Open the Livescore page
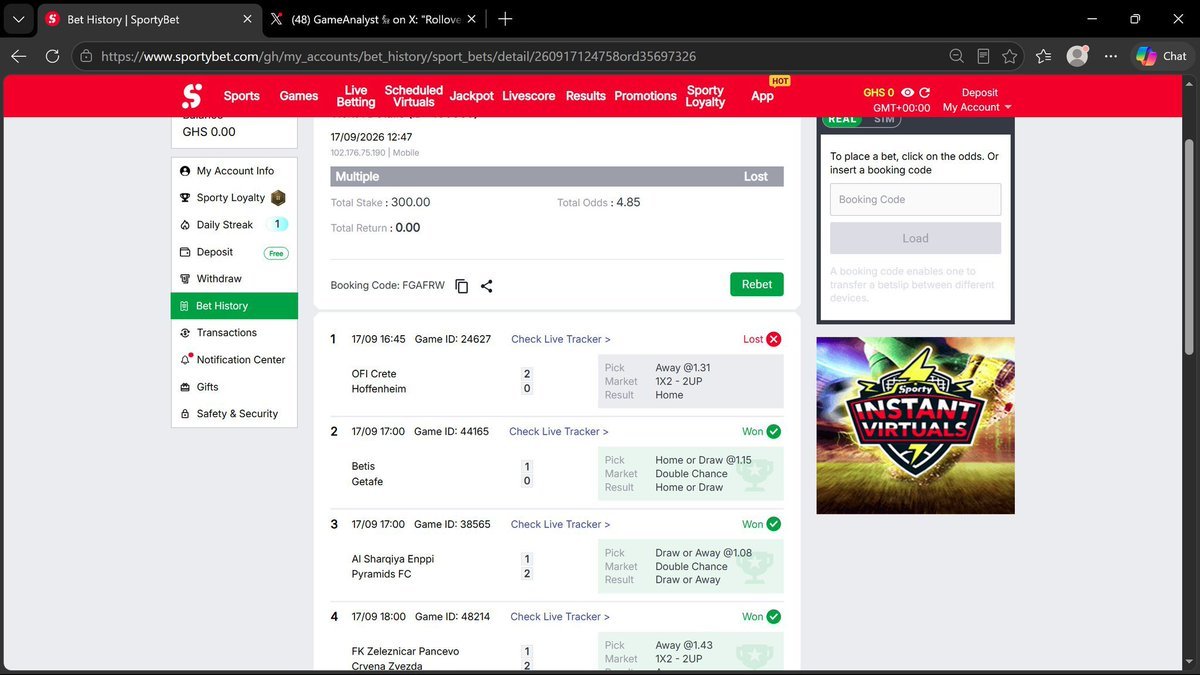Viewport: 1200px width, 675px height. 528,96
